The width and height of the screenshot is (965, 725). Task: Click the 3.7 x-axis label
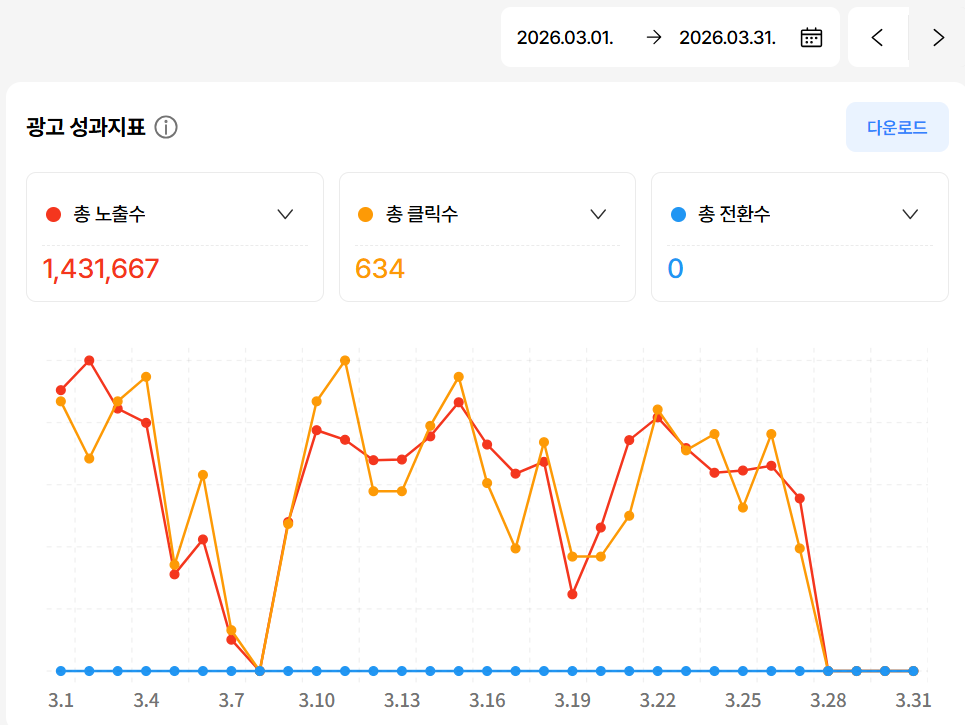coord(231,700)
